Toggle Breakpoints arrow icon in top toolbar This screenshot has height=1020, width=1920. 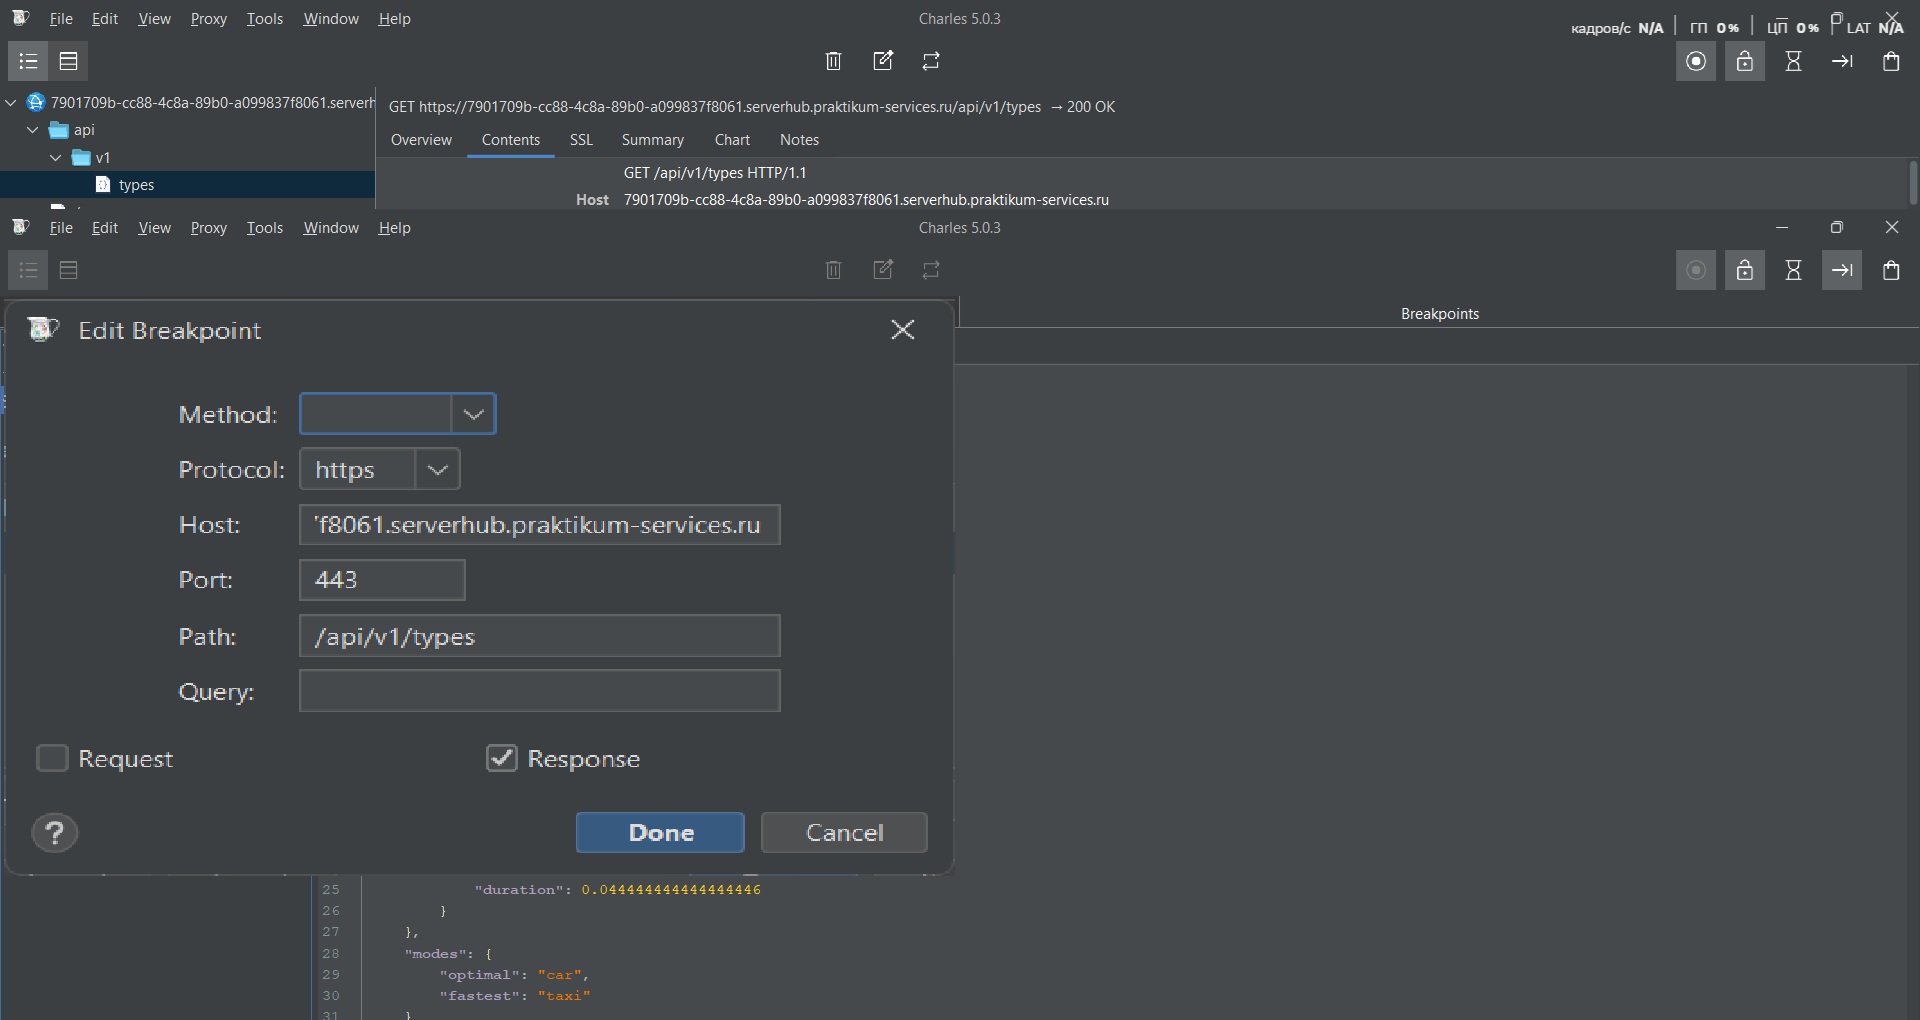(1842, 61)
